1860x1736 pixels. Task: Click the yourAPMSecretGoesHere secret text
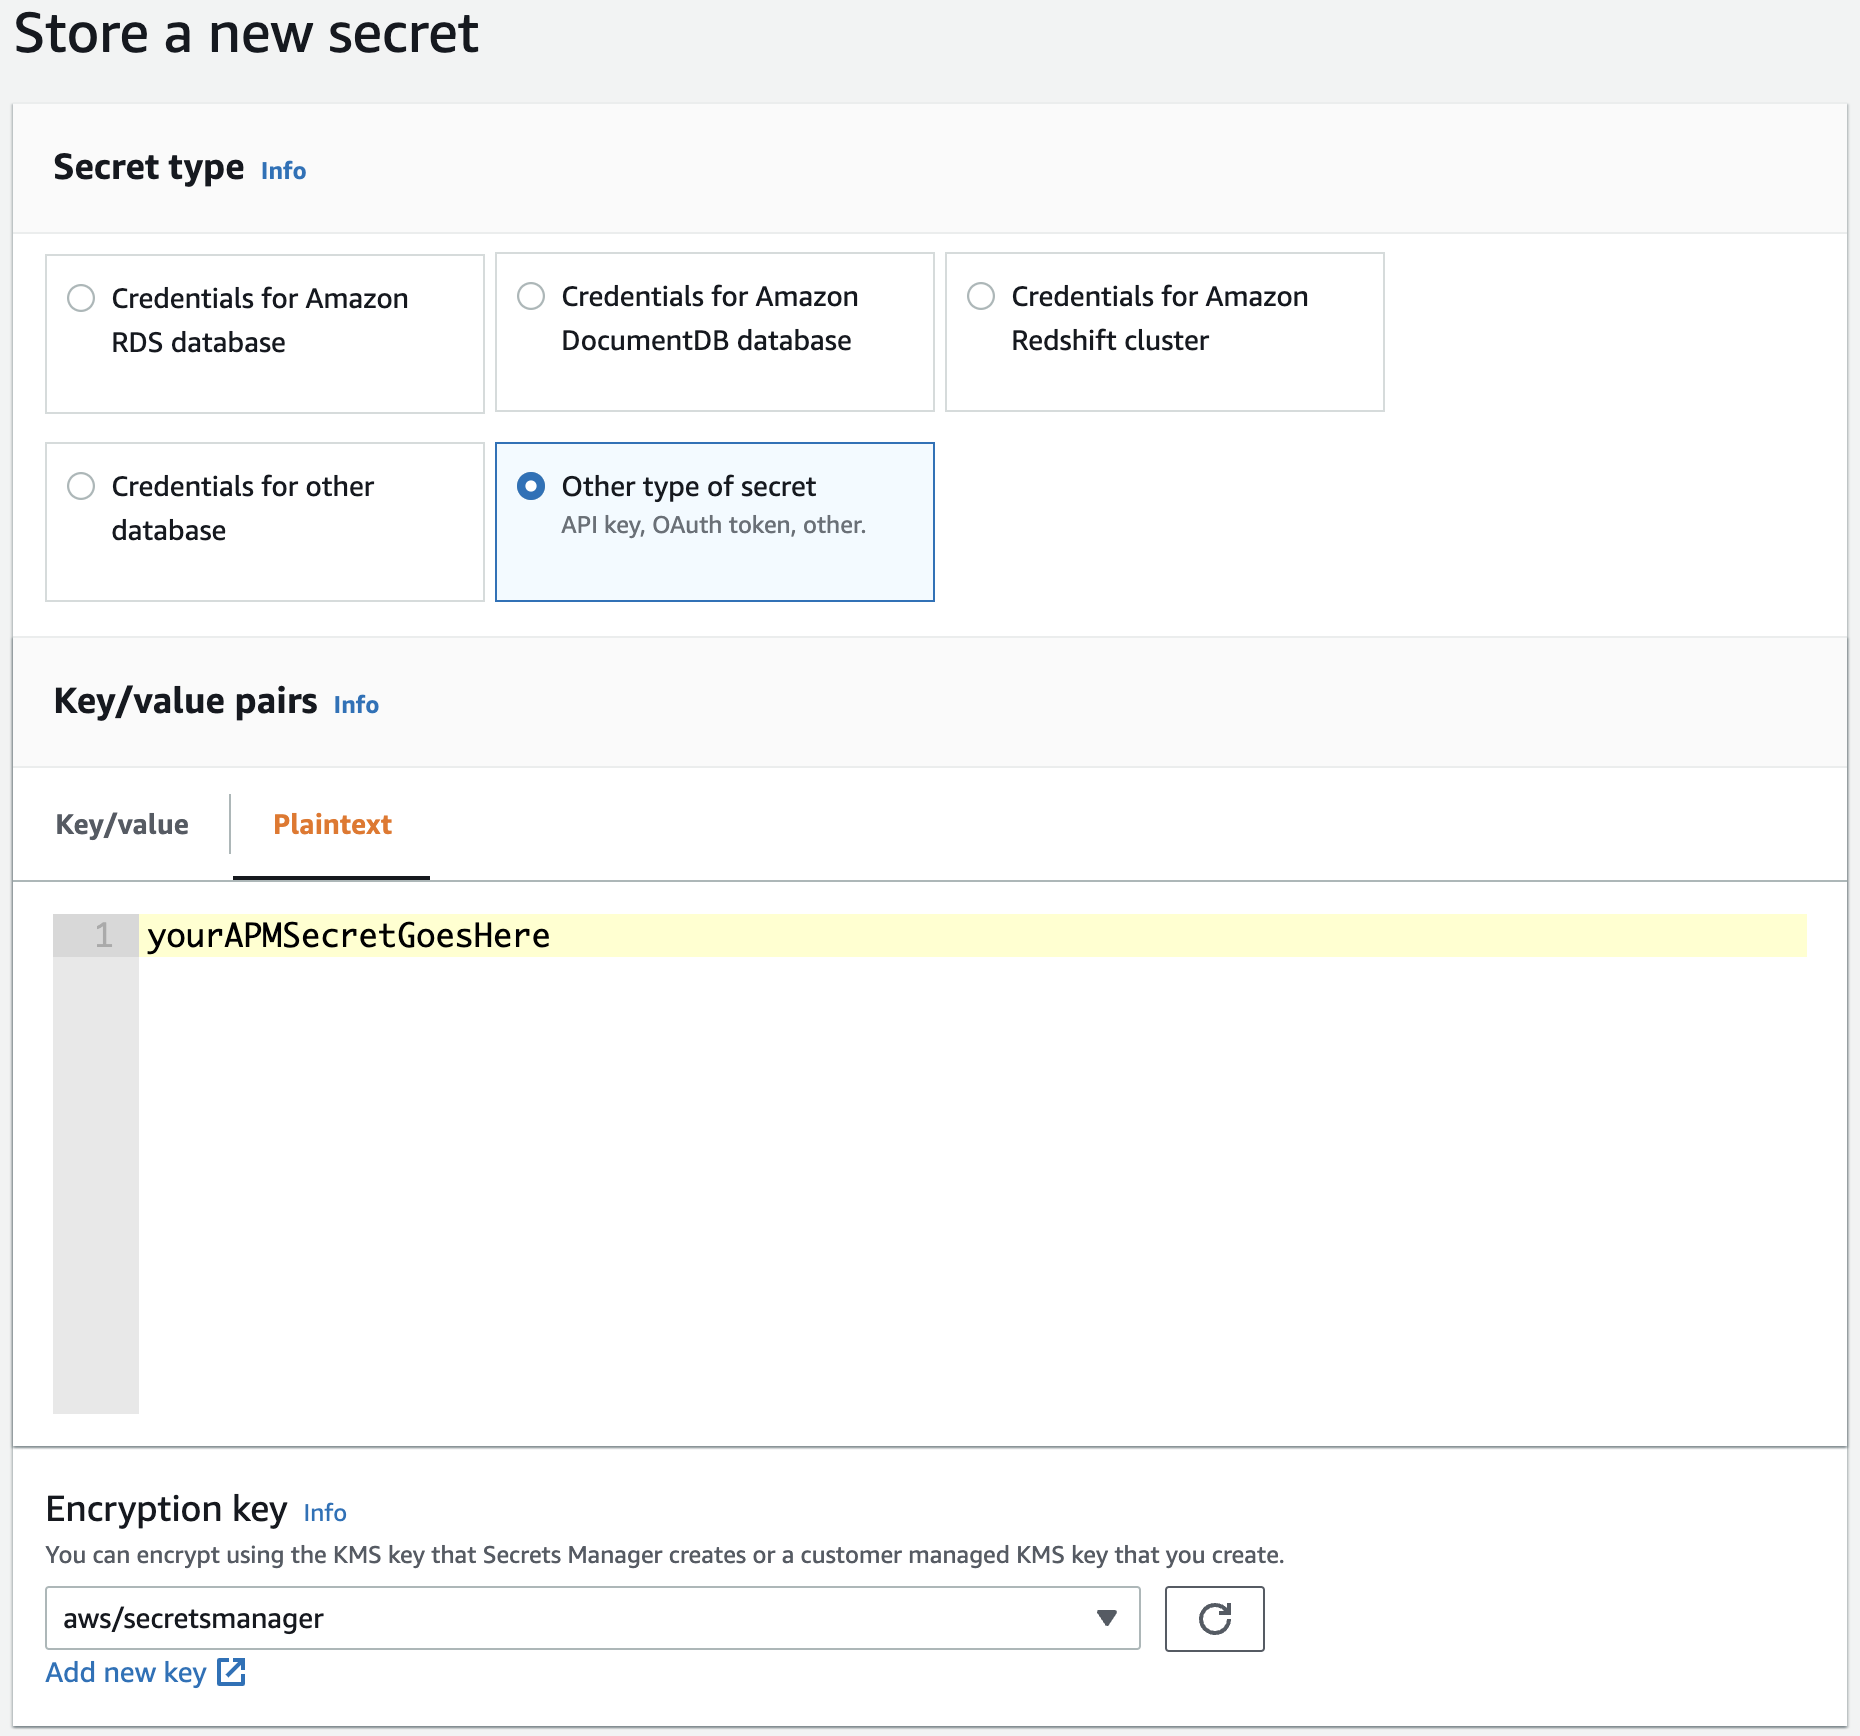coord(349,935)
